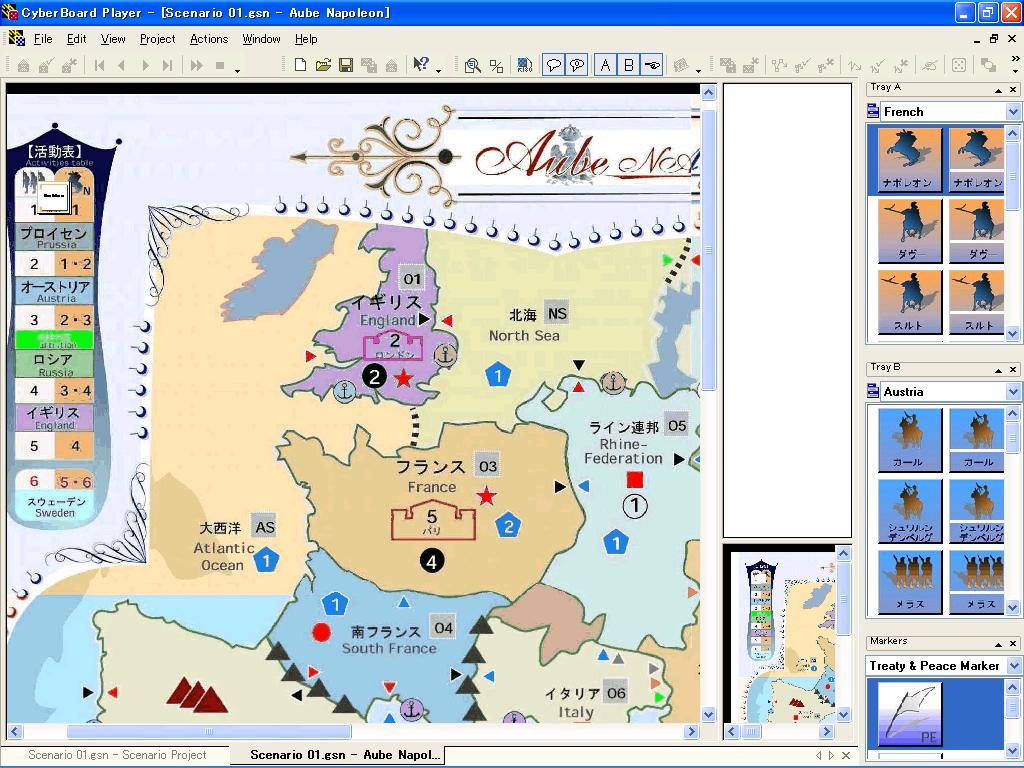Open the Help menu

[306, 39]
